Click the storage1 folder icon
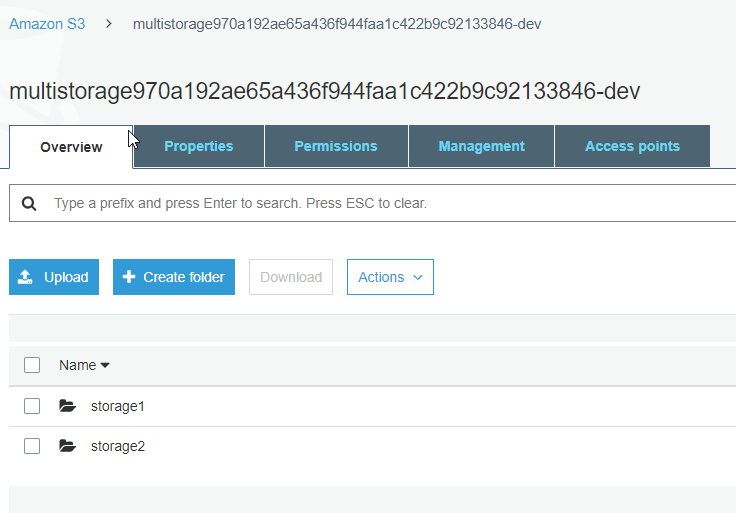This screenshot has width=736, height=513. tap(68, 406)
